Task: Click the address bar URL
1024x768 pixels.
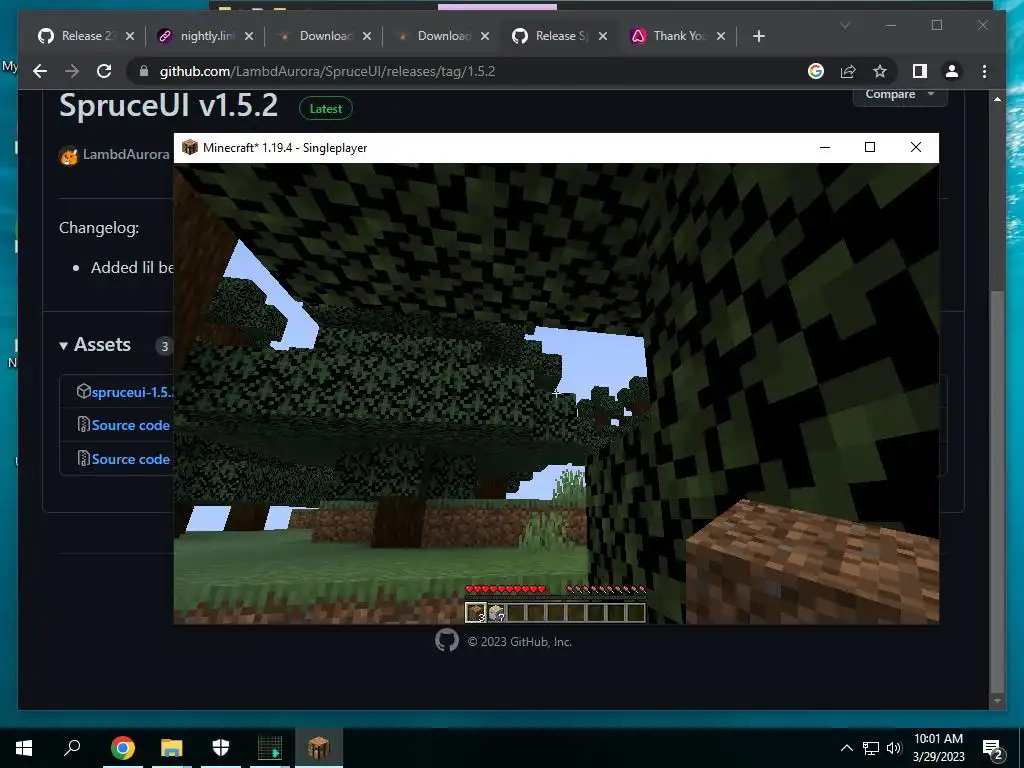Action: [327, 71]
